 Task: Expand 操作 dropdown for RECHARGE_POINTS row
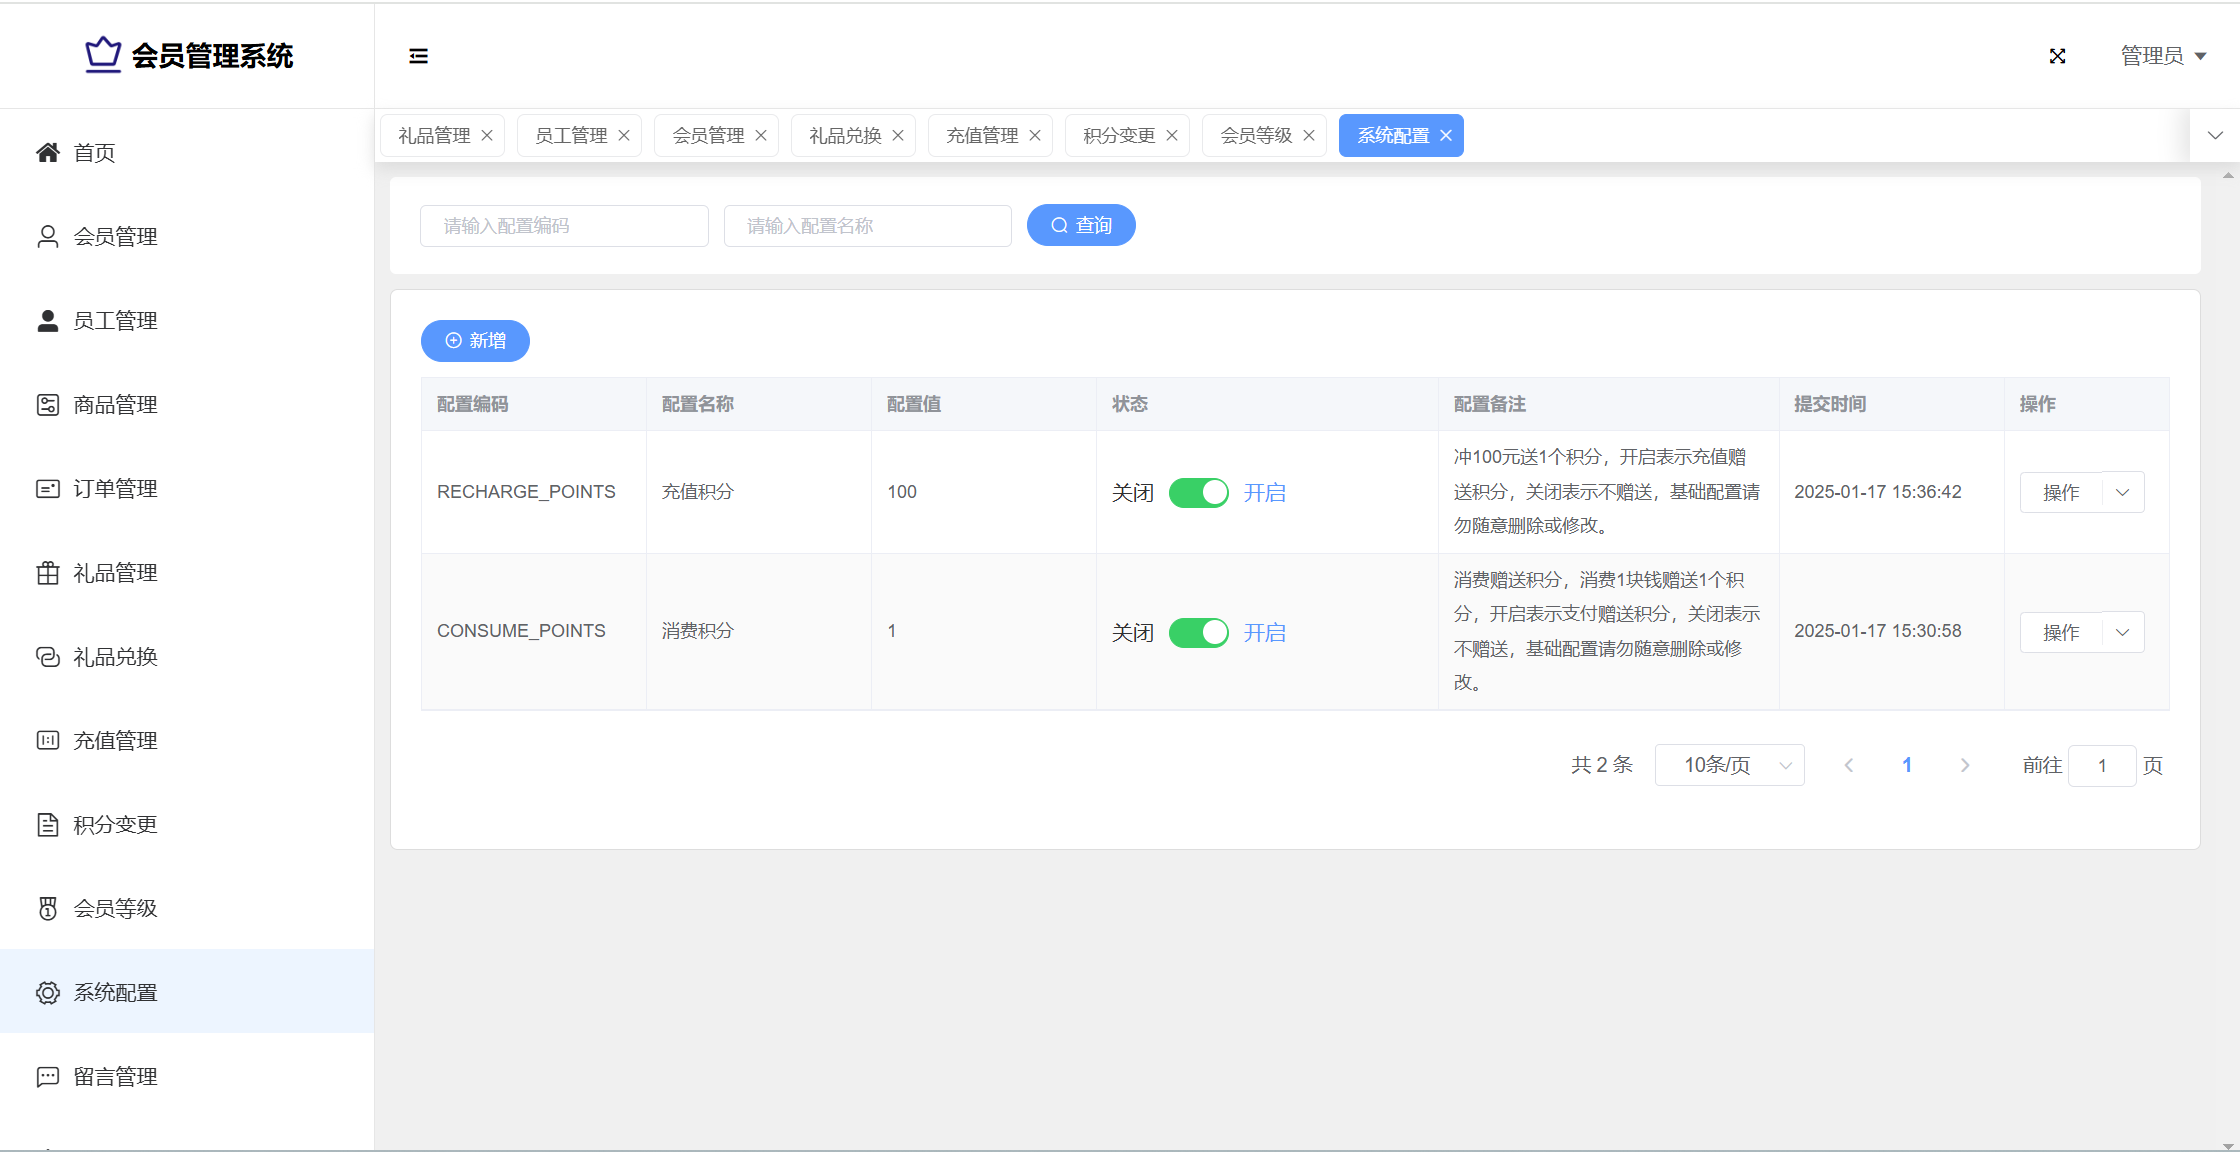point(2122,492)
